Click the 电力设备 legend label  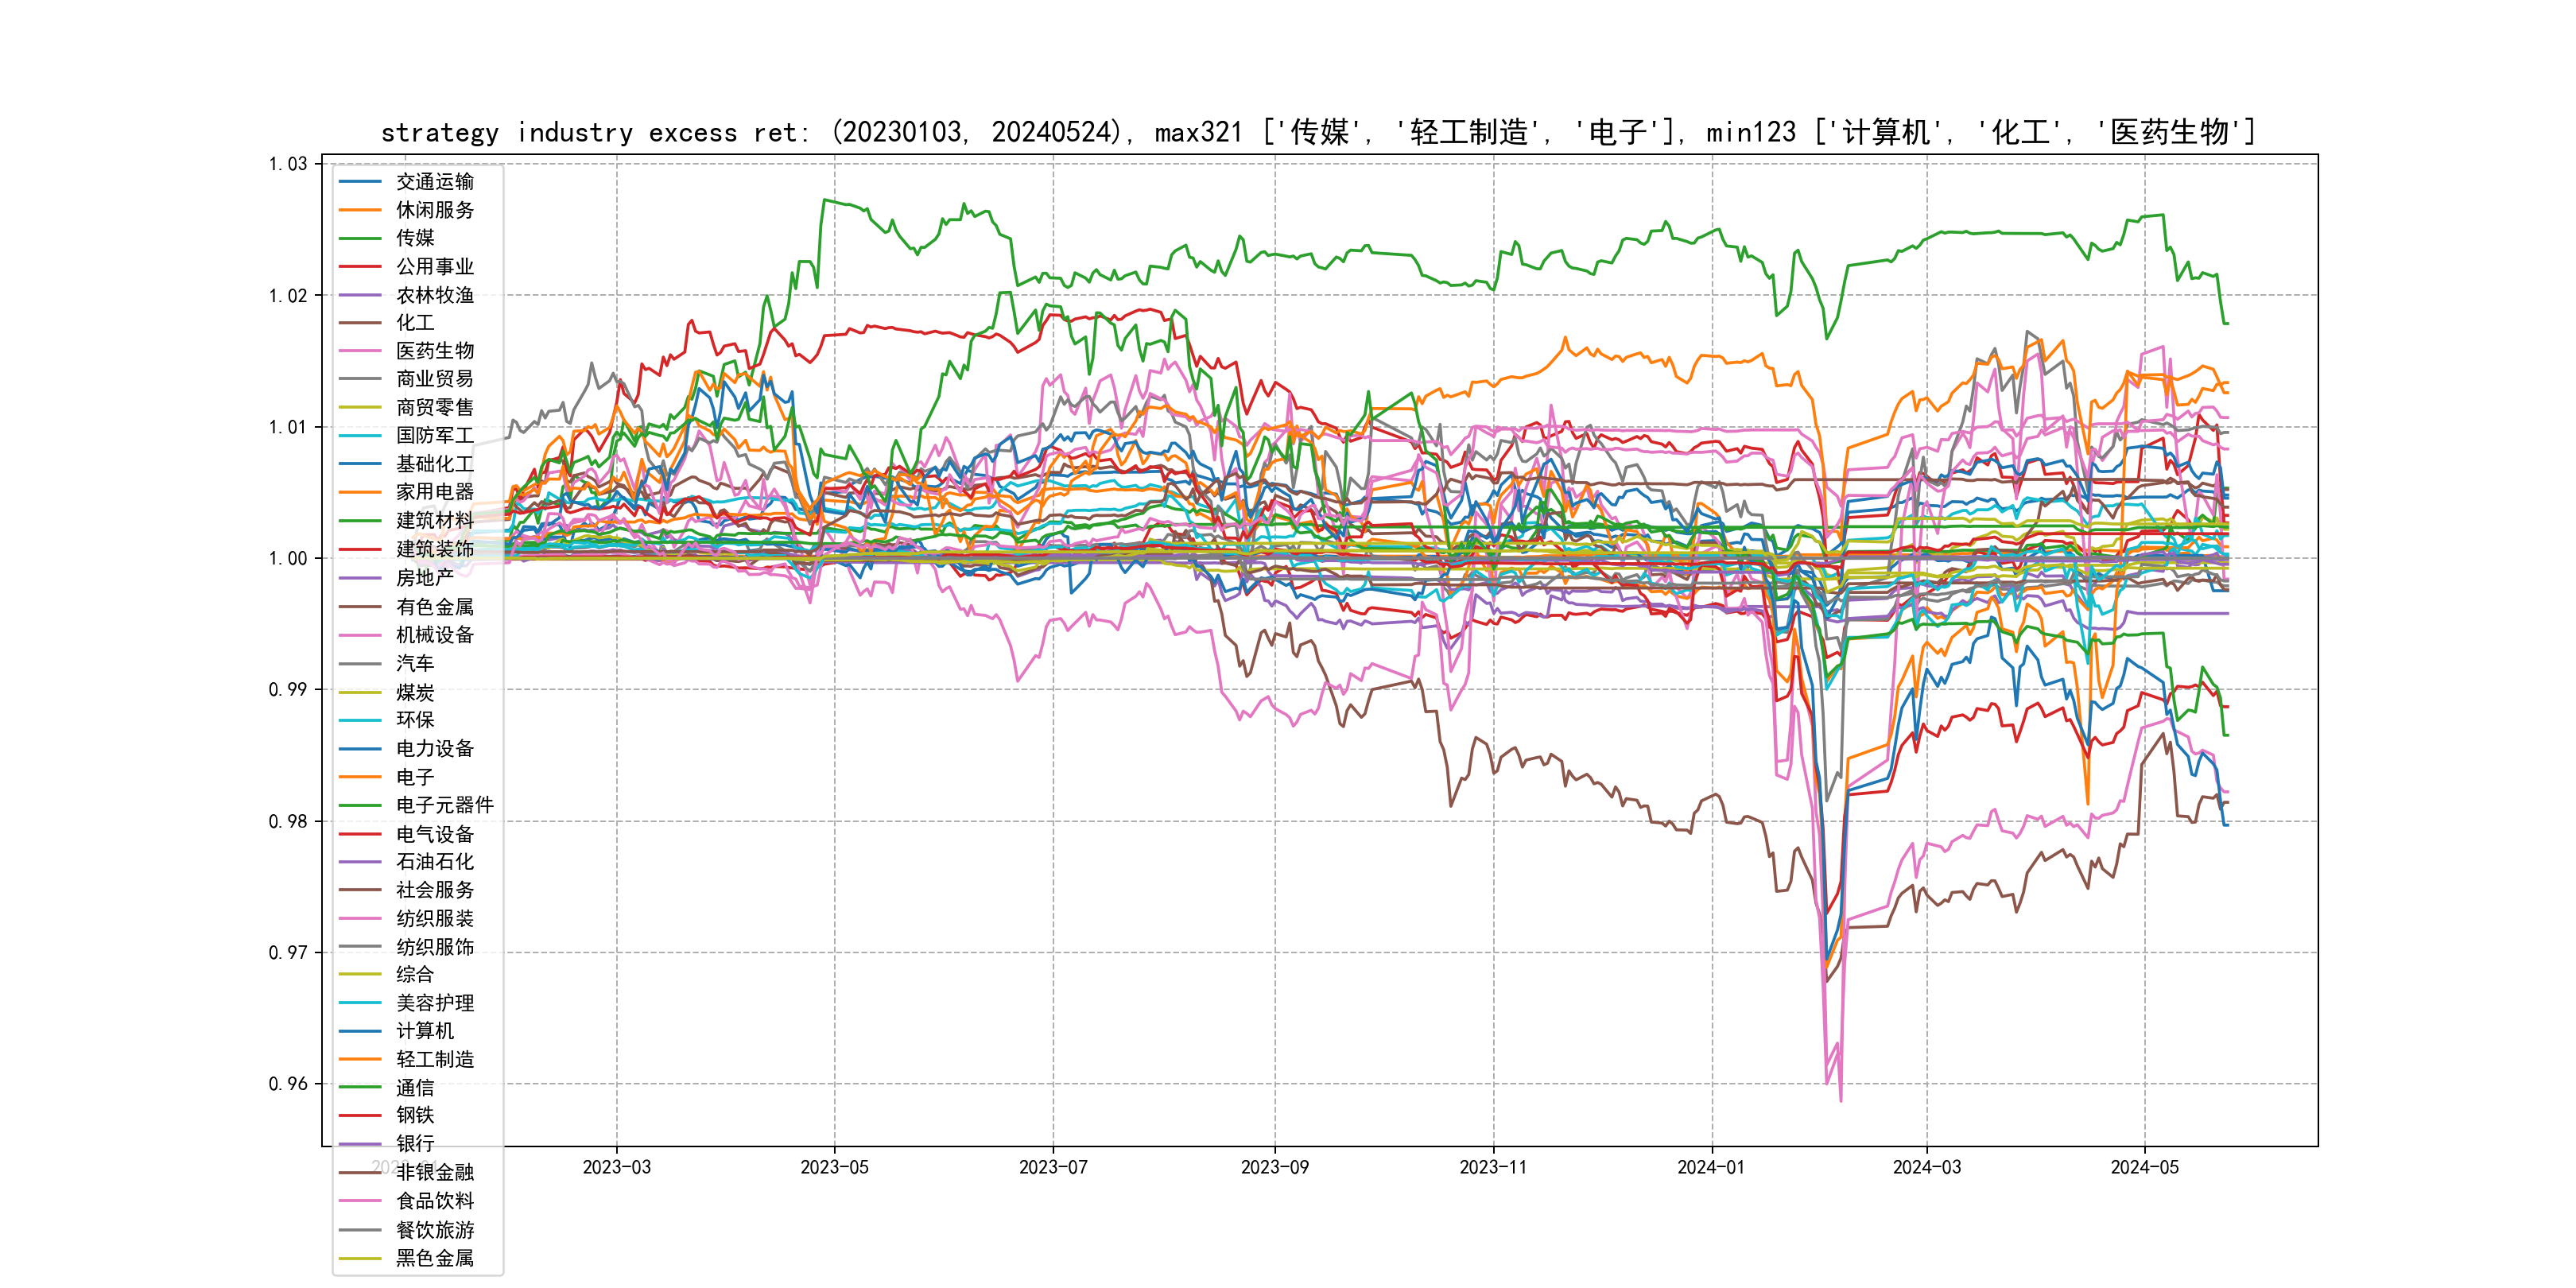tap(434, 748)
